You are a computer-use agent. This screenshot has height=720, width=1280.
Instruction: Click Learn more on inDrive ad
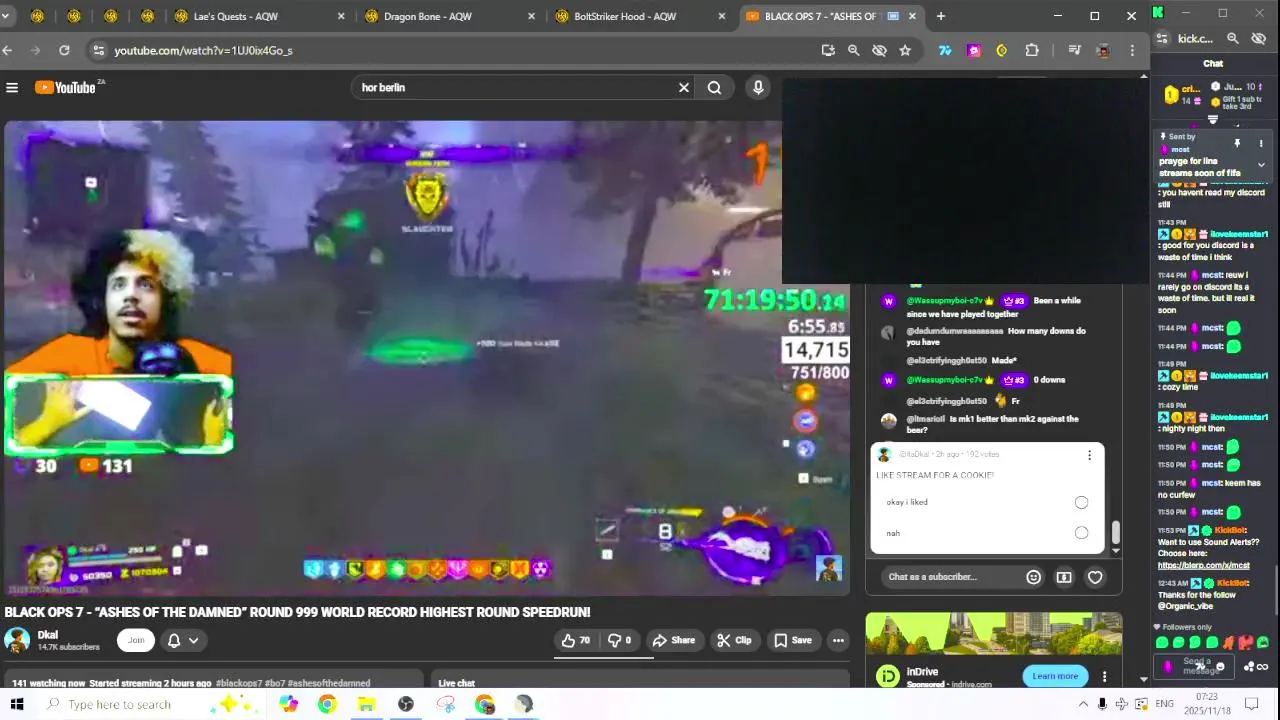(x=1055, y=676)
